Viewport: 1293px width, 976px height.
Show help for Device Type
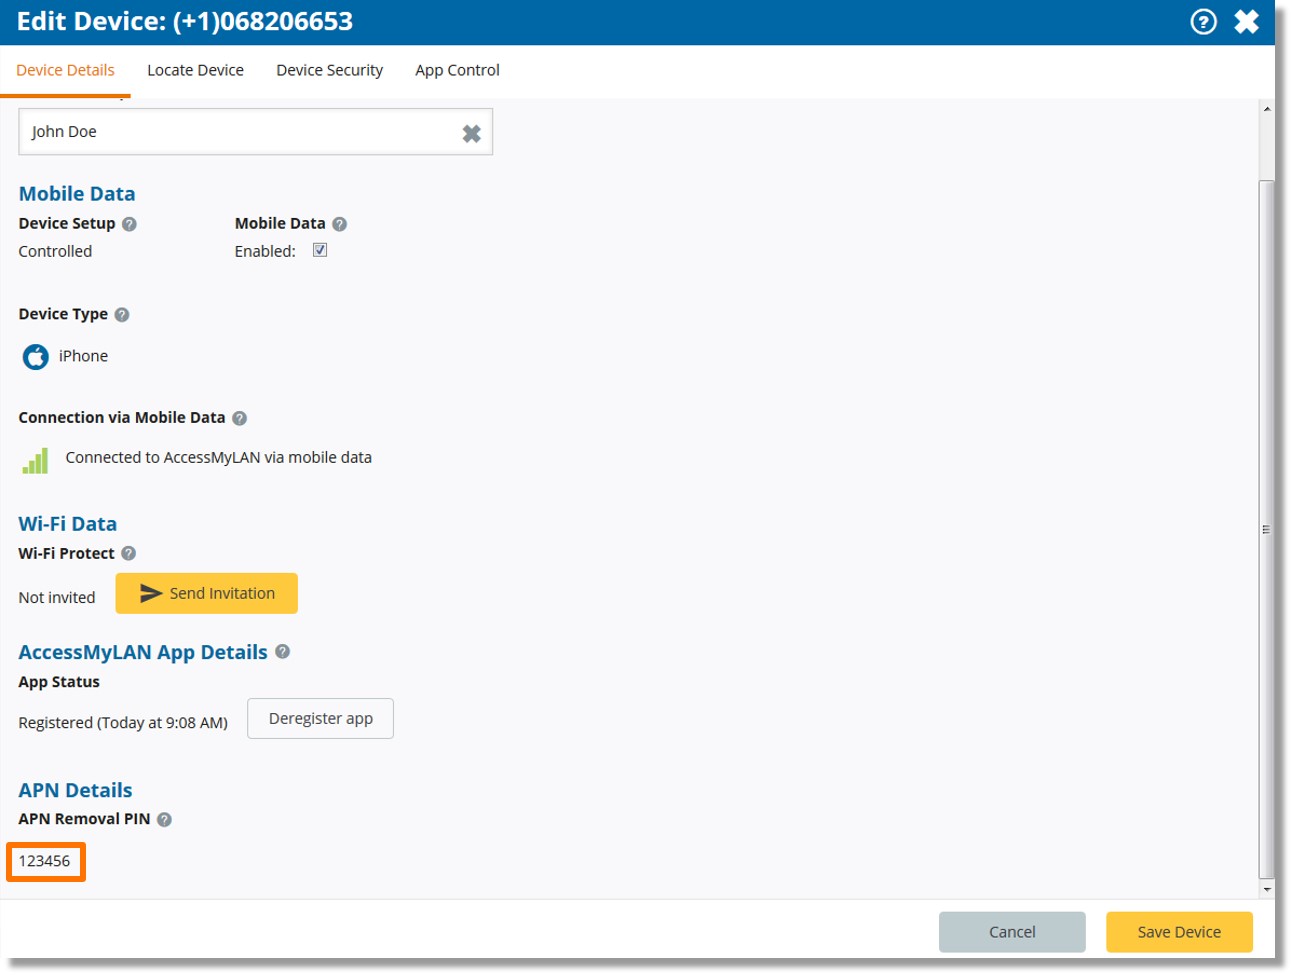(122, 314)
